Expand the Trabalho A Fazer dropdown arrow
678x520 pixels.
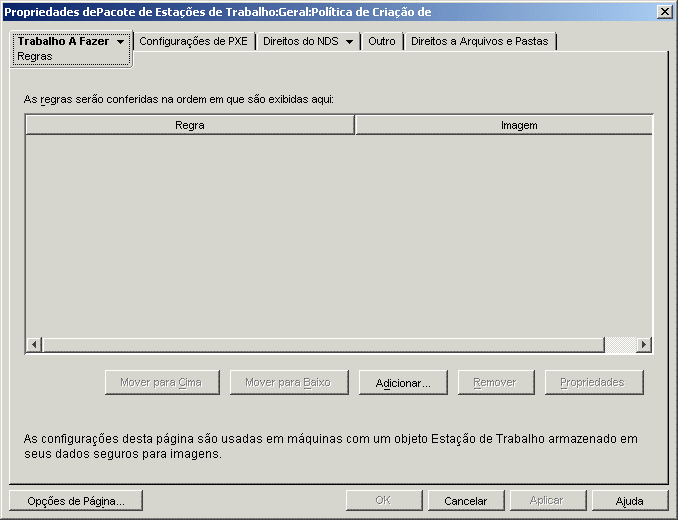121,42
